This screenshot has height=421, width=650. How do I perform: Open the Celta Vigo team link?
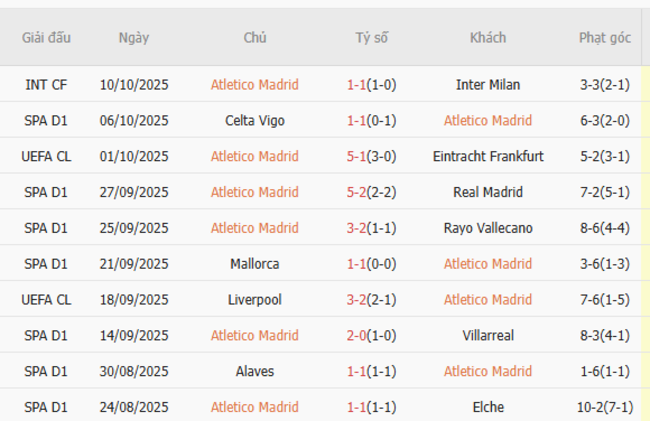(x=255, y=121)
